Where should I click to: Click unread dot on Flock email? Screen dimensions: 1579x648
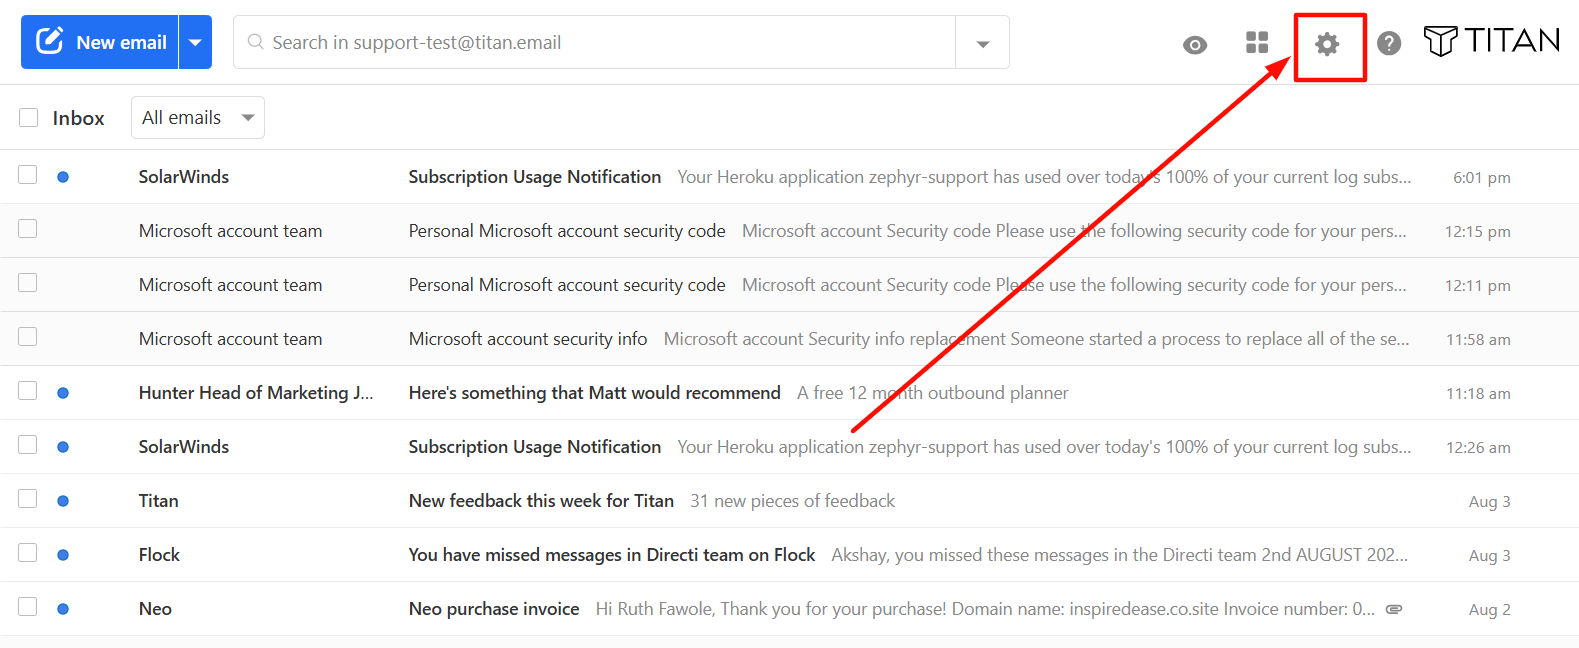point(63,555)
